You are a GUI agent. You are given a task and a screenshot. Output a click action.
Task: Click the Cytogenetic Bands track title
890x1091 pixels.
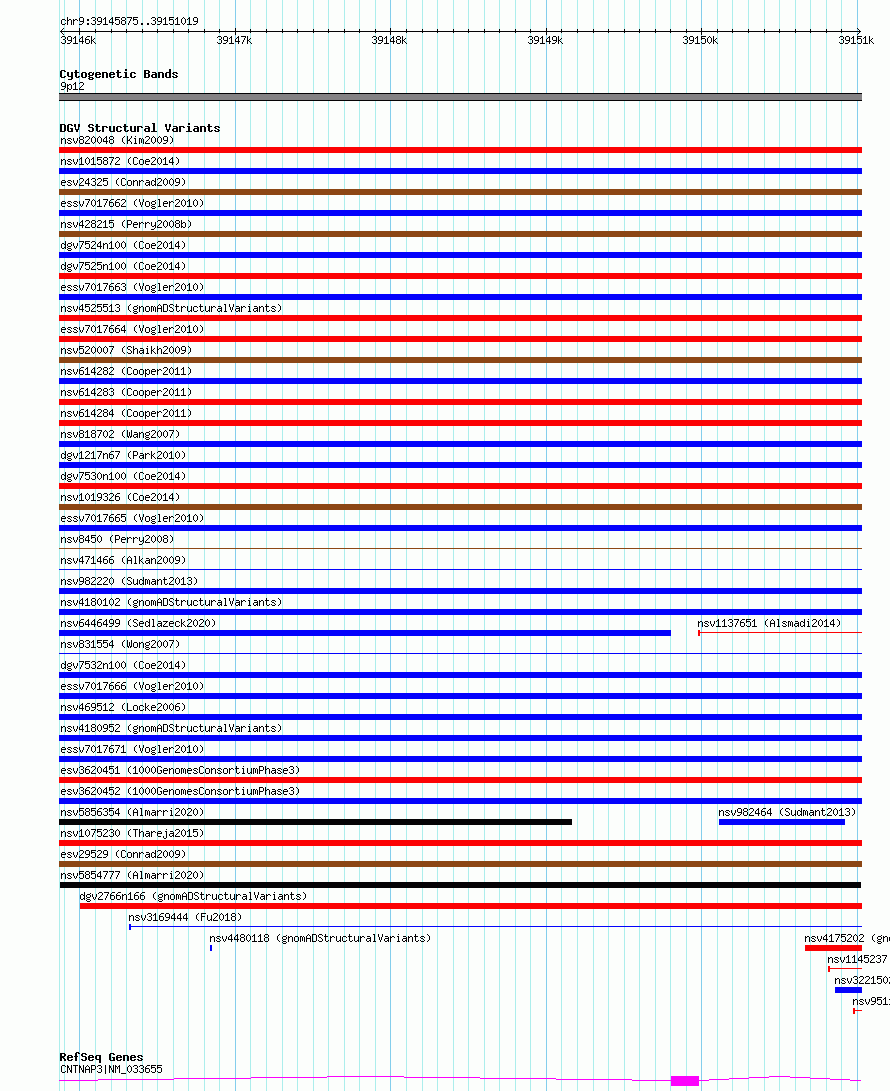pyautogui.click(x=119, y=74)
